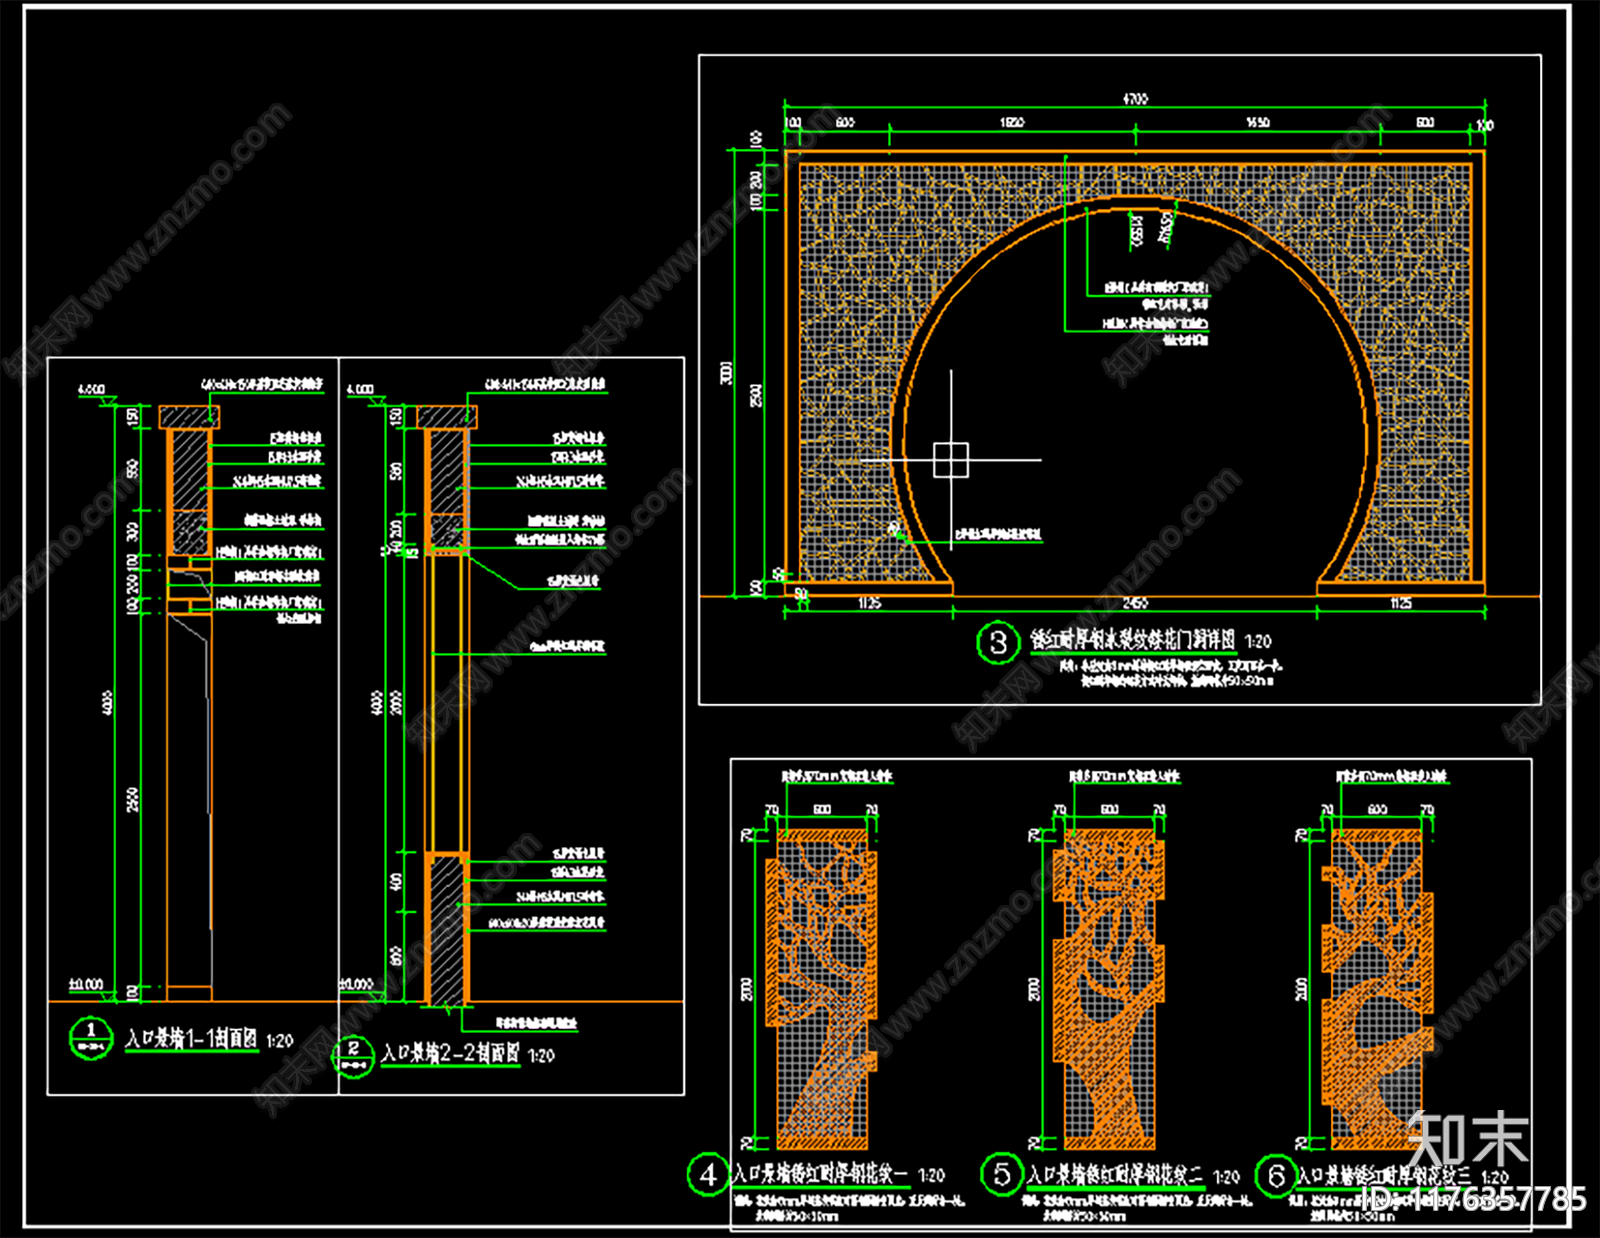
Task: Select the tree pattern three steel panel
Action: click(x=1377, y=988)
